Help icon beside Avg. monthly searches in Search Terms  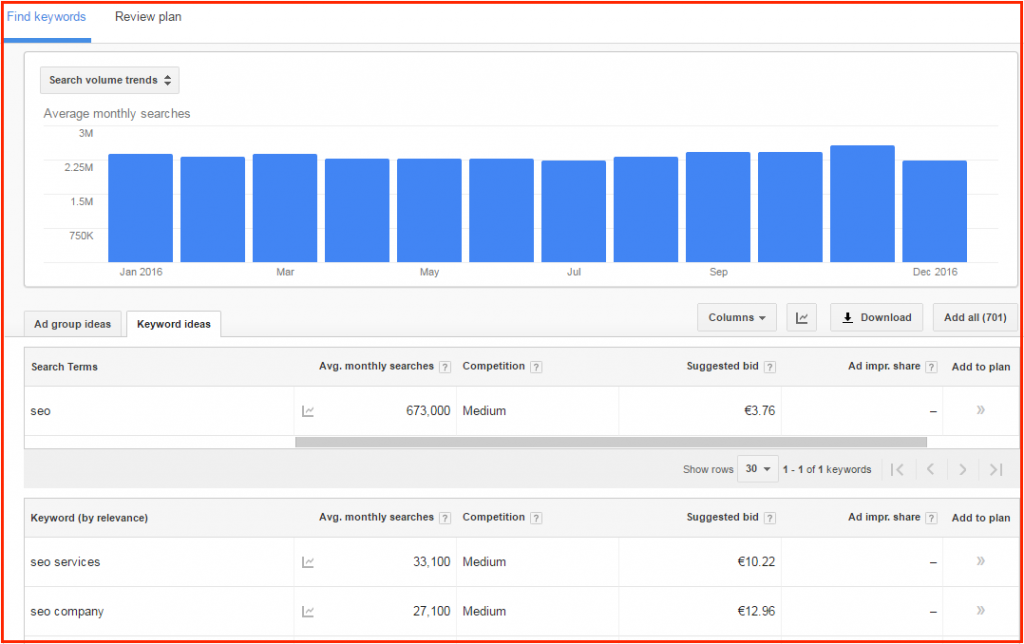(x=445, y=367)
